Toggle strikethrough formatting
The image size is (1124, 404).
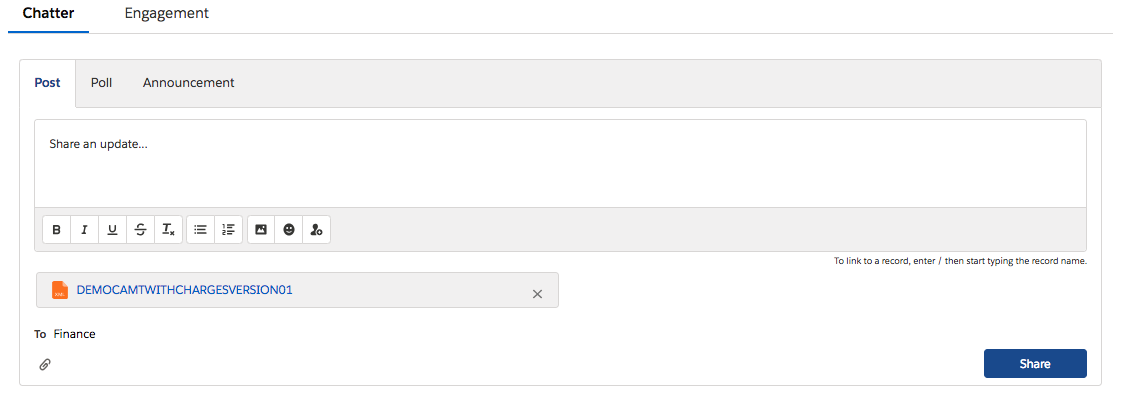click(140, 230)
